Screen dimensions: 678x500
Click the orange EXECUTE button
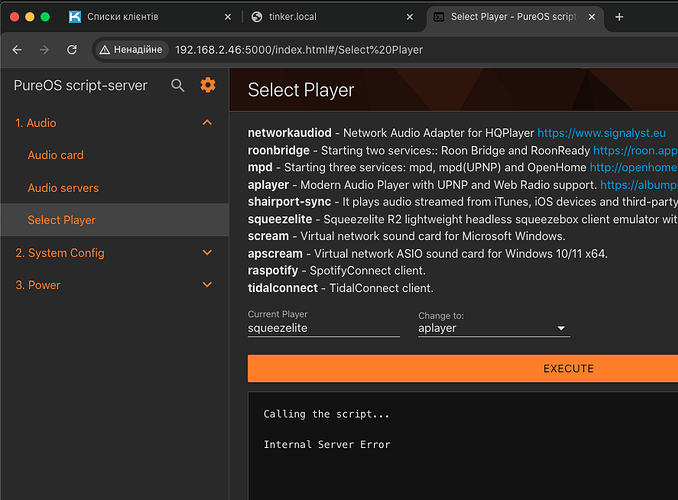463,369
